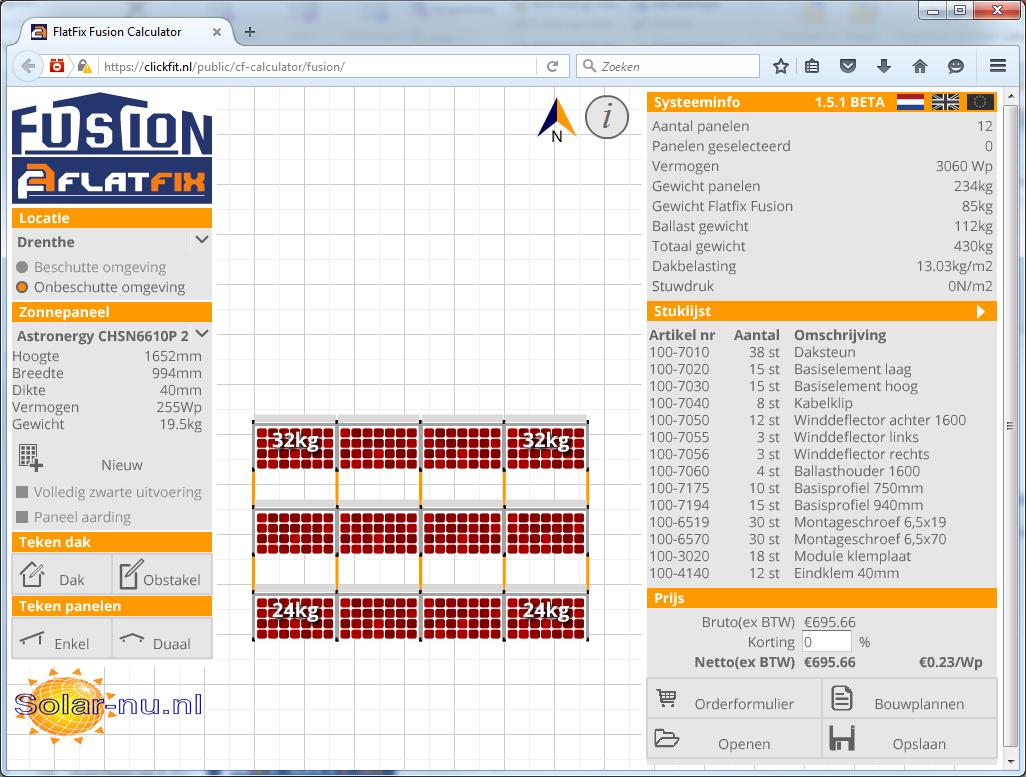Open the bookmarks list icon
Screen dimensions: 1026x777
coord(812,66)
